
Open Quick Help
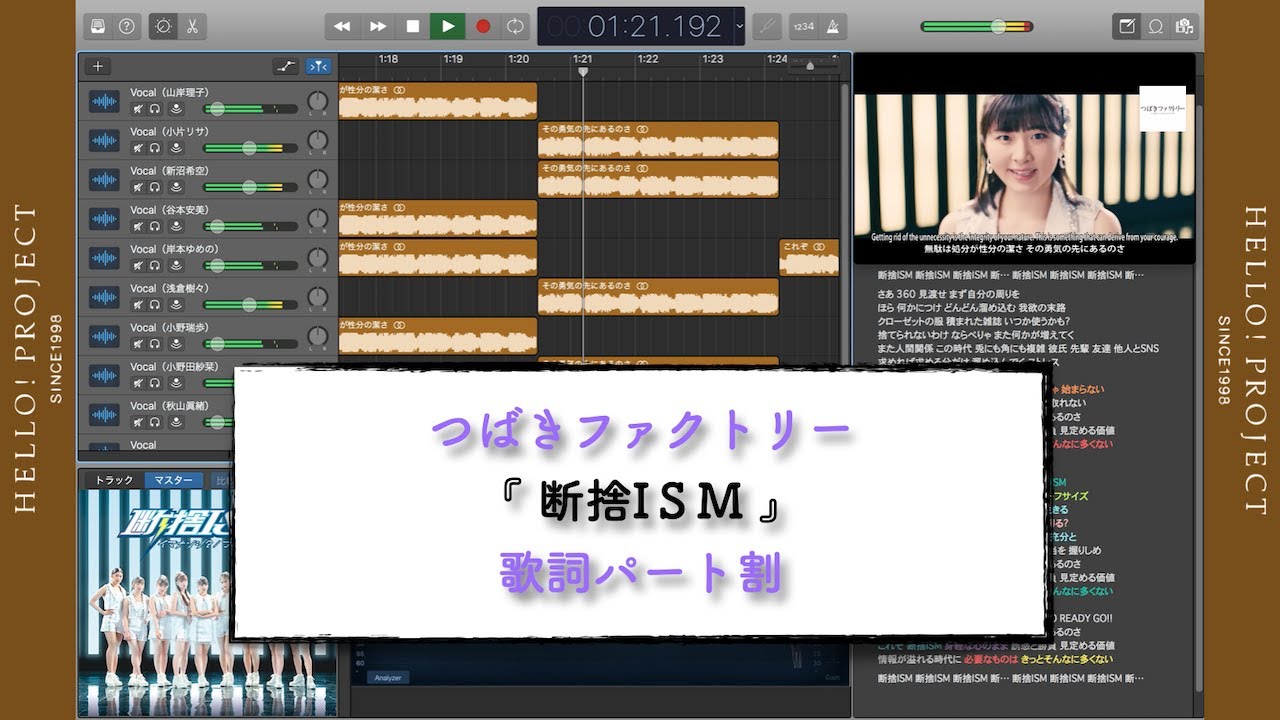[x=126, y=26]
